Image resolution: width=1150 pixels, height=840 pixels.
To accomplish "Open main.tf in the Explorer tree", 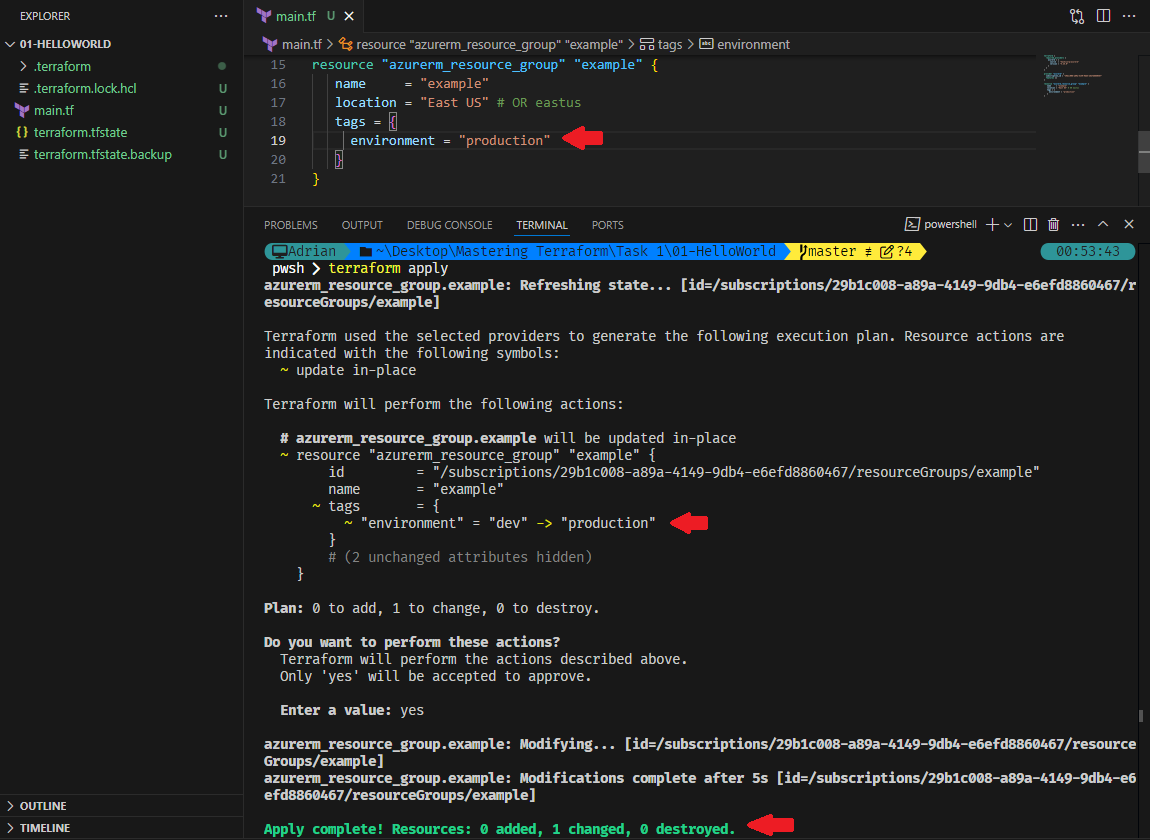I will [54, 110].
